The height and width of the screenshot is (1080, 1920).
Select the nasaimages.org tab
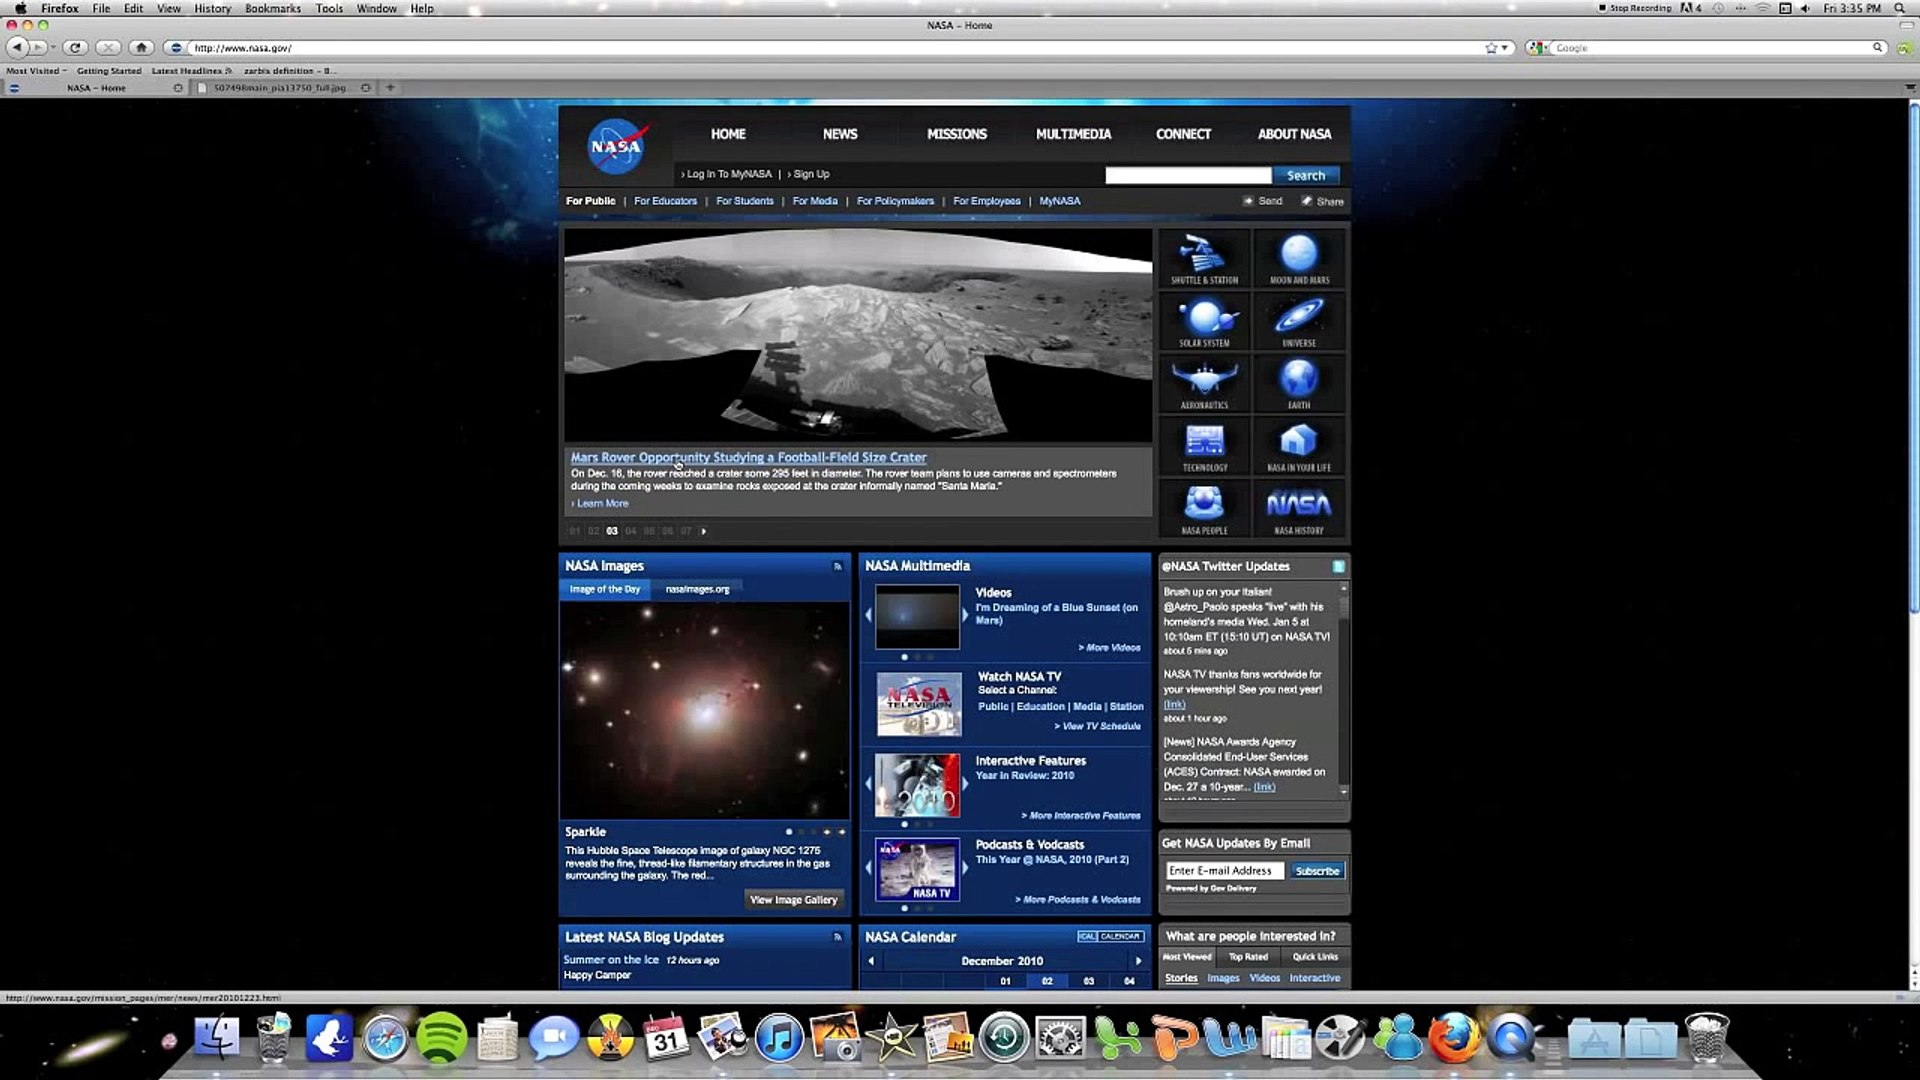coord(697,589)
